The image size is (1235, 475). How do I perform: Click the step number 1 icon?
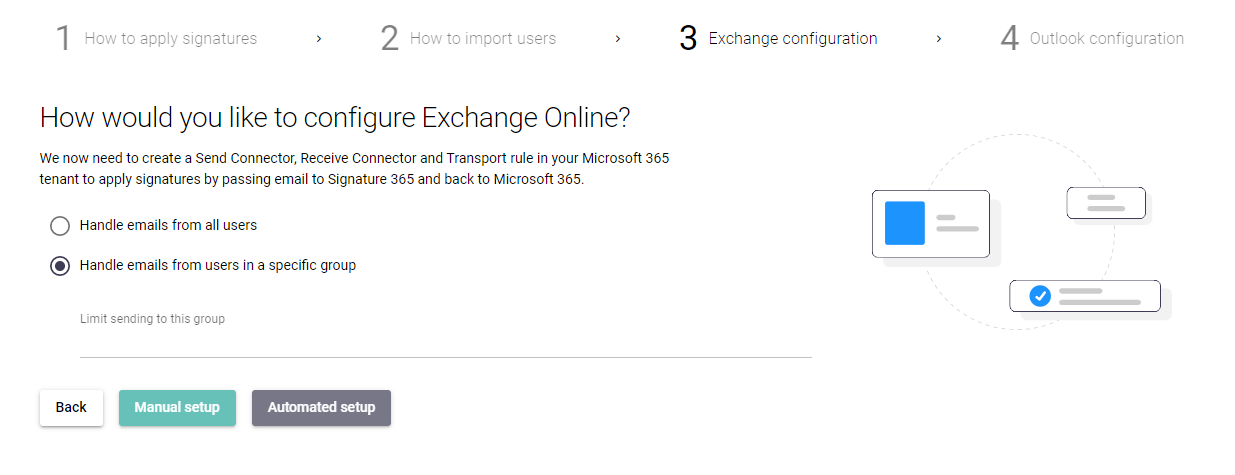[x=63, y=39]
